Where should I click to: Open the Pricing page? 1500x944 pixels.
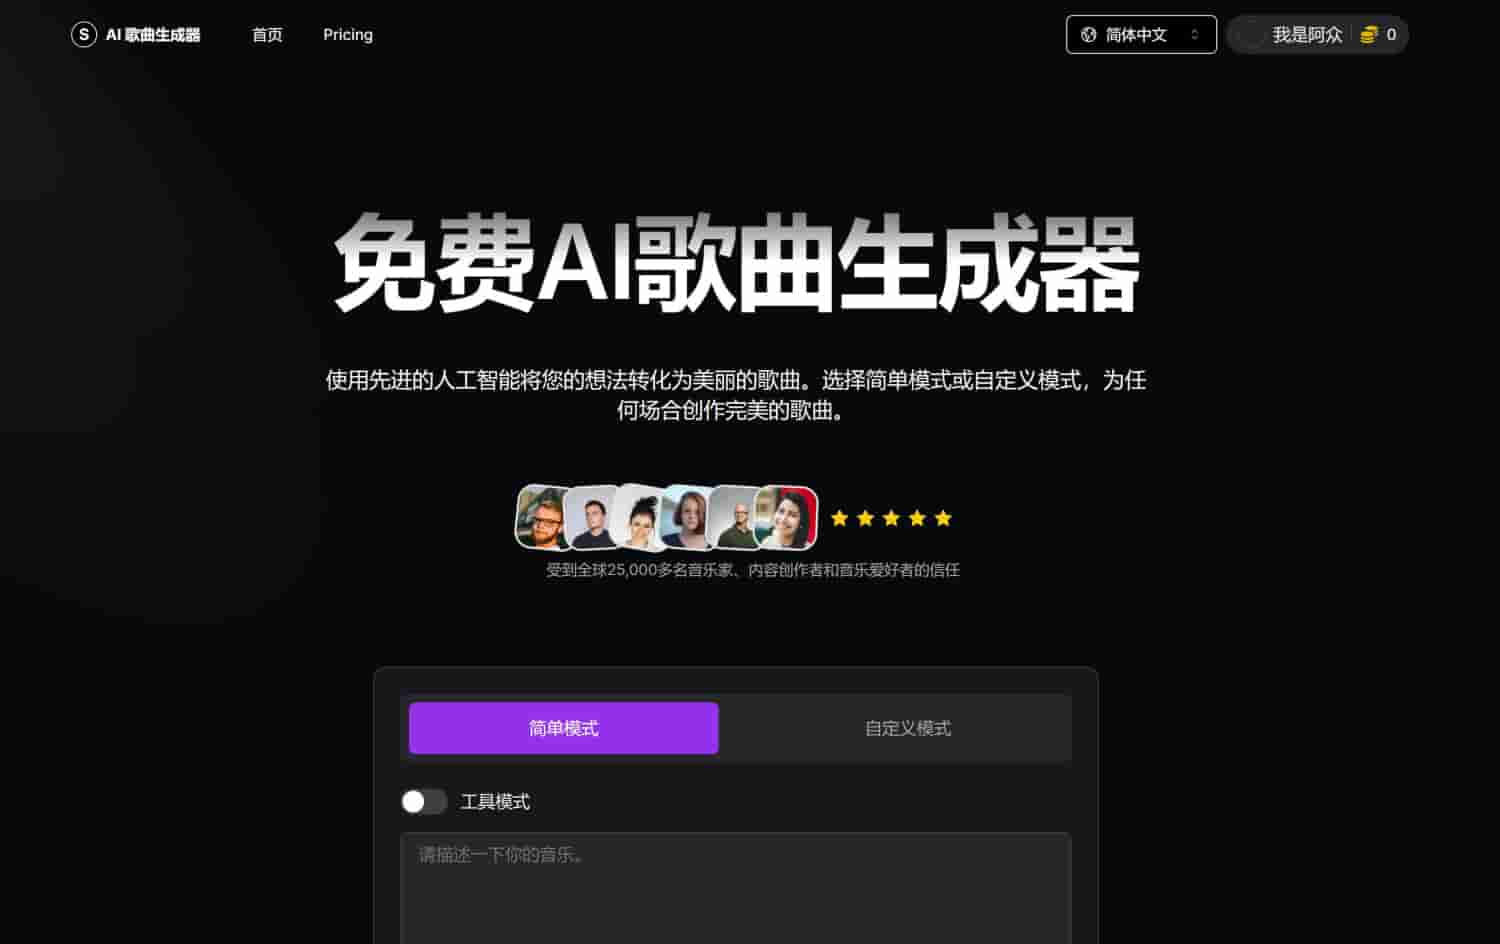[347, 34]
